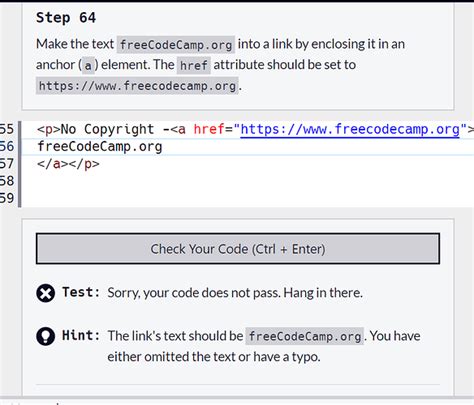Click the 'Sorry, your code does not pass' message

coord(235,293)
